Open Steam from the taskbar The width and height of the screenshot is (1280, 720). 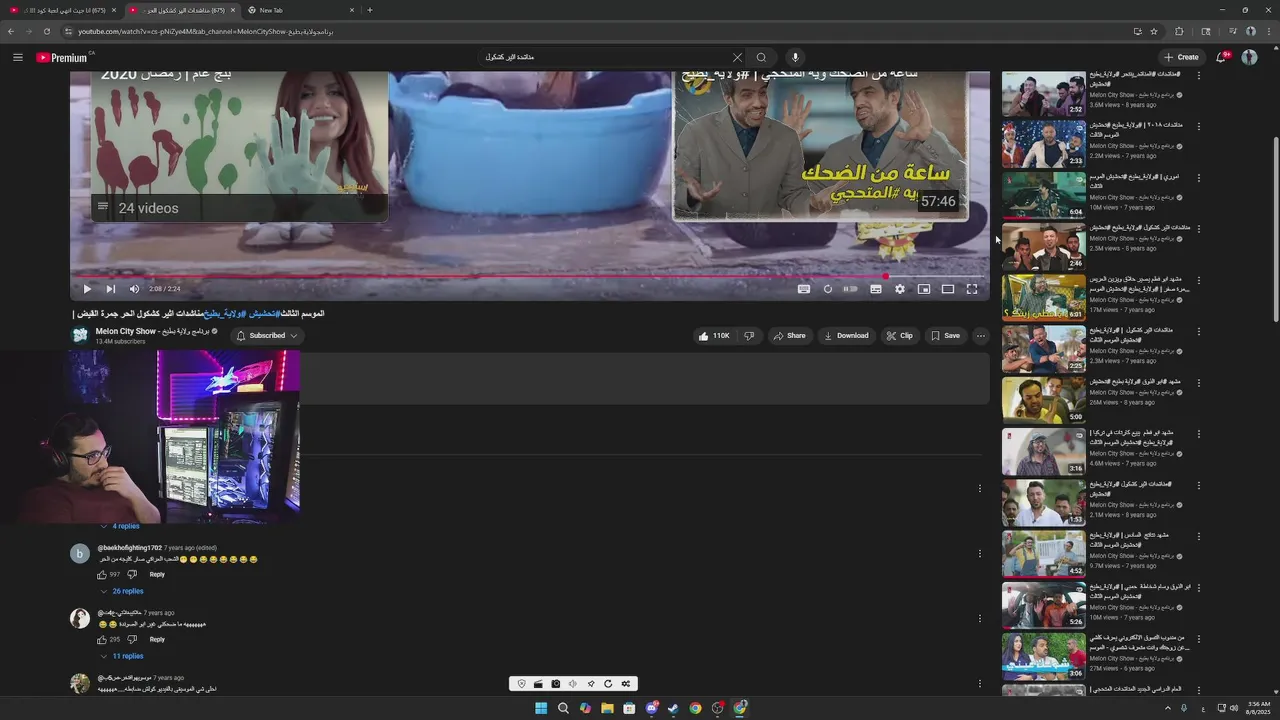pos(673,708)
